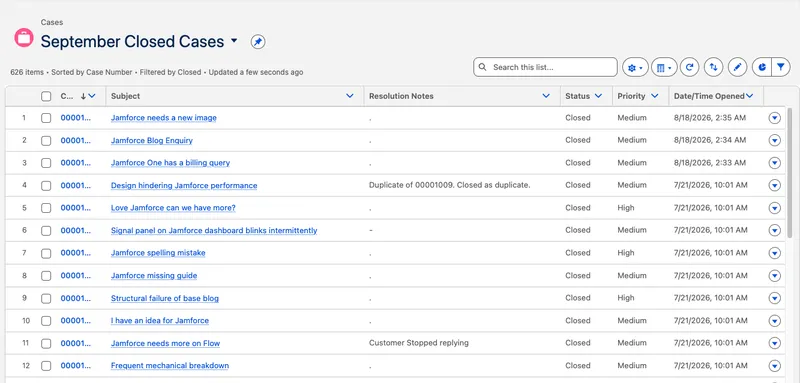
Task: Click the sort arrows toolbar icon
Action: (713, 67)
